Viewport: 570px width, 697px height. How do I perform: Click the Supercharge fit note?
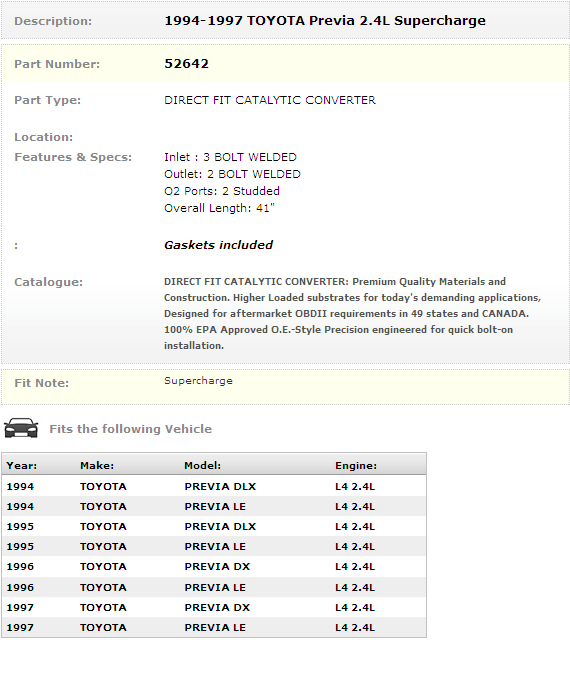(198, 381)
